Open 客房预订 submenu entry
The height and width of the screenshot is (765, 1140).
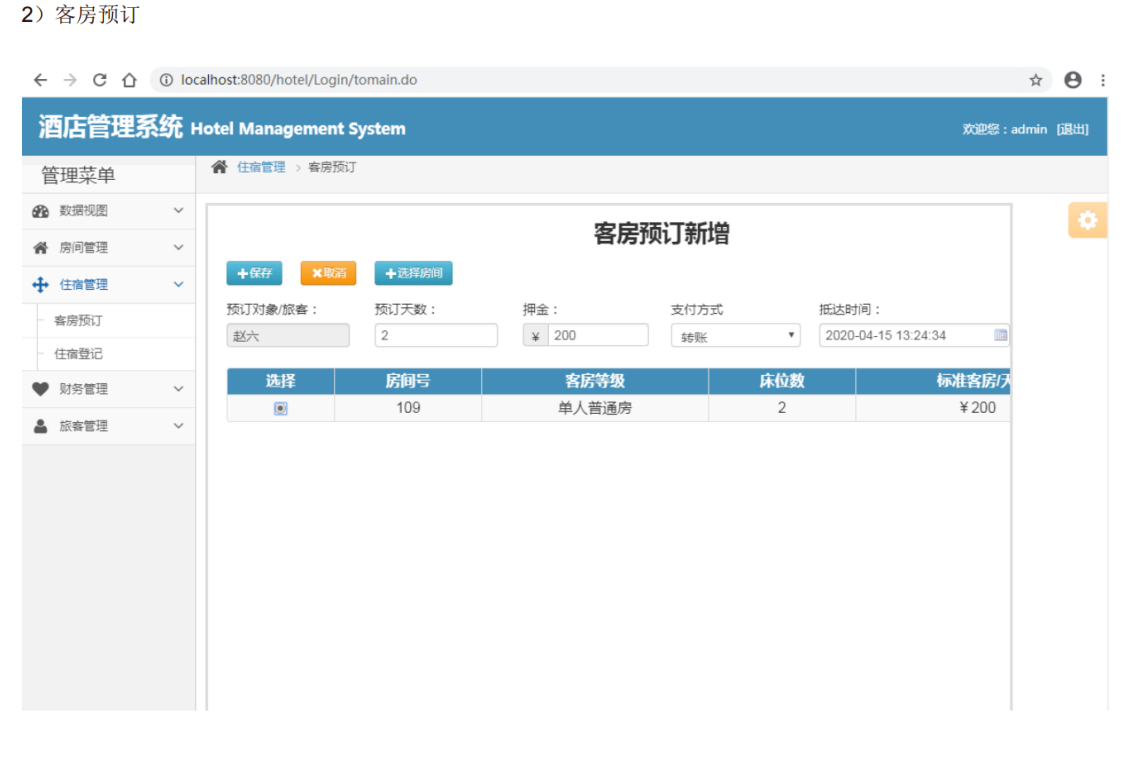click(79, 321)
